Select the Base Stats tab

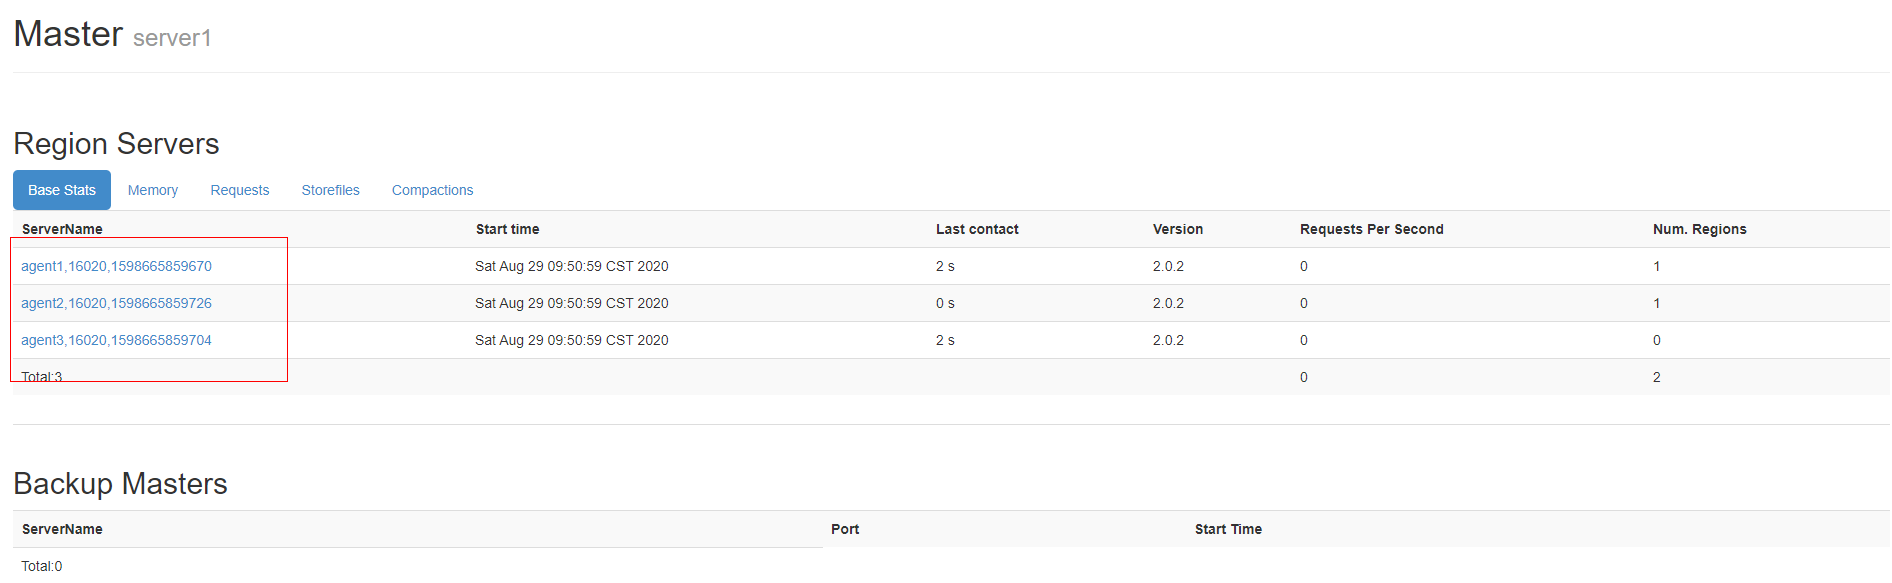click(62, 190)
